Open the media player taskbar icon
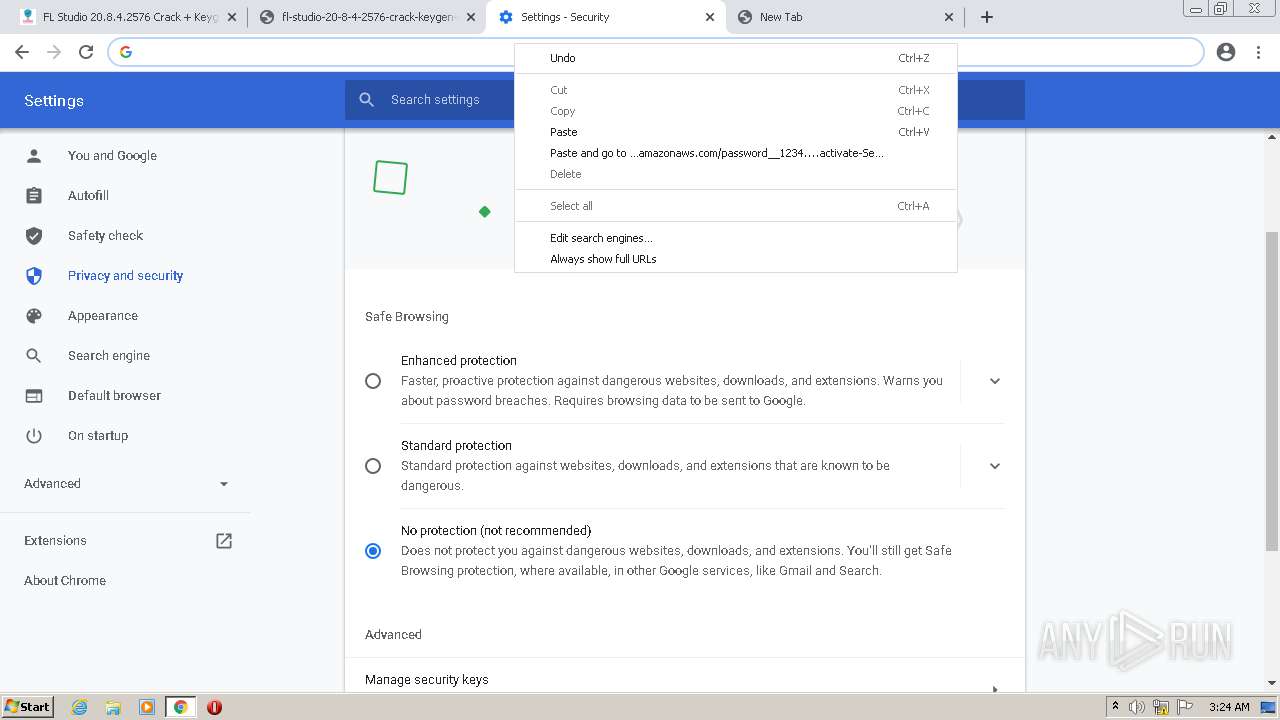The height and width of the screenshot is (720, 1280). coord(147,707)
